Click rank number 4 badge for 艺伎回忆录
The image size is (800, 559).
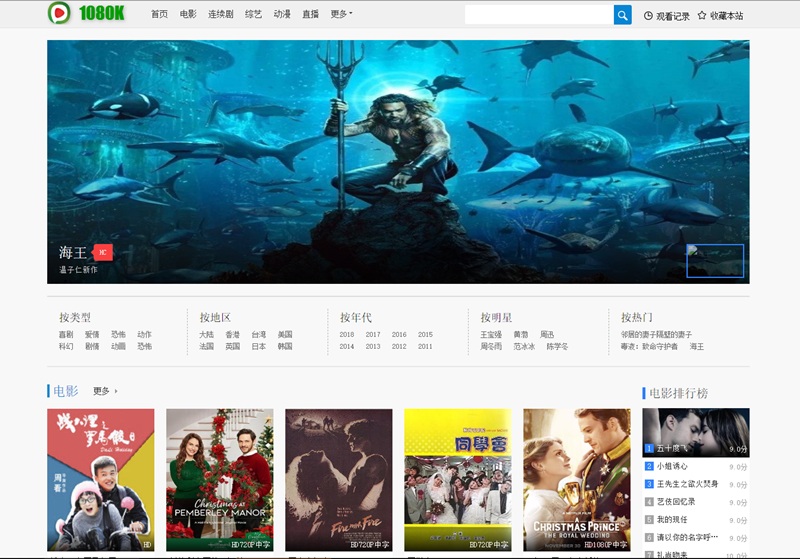tap(648, 502)
